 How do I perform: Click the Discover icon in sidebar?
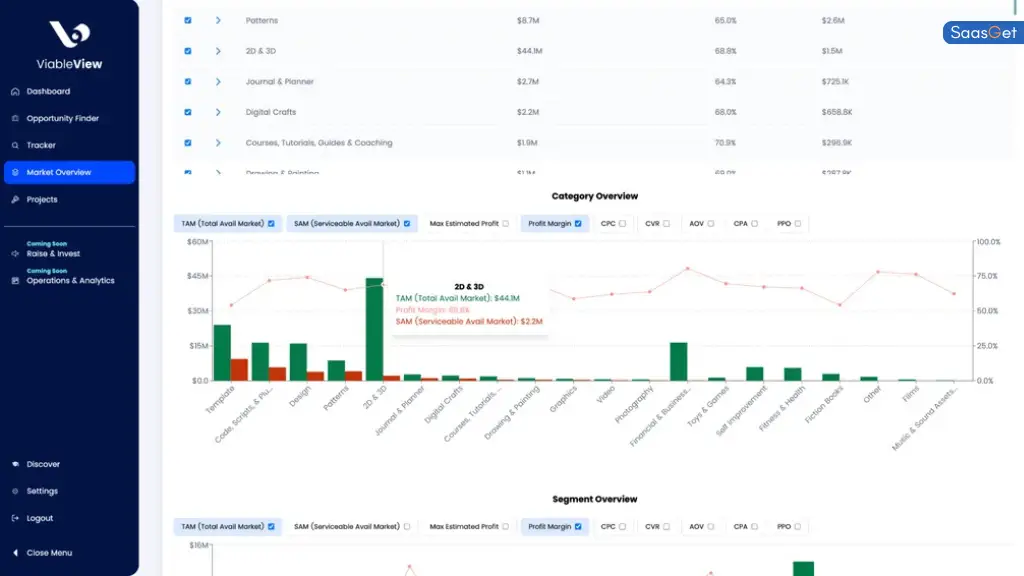[15, 465]
